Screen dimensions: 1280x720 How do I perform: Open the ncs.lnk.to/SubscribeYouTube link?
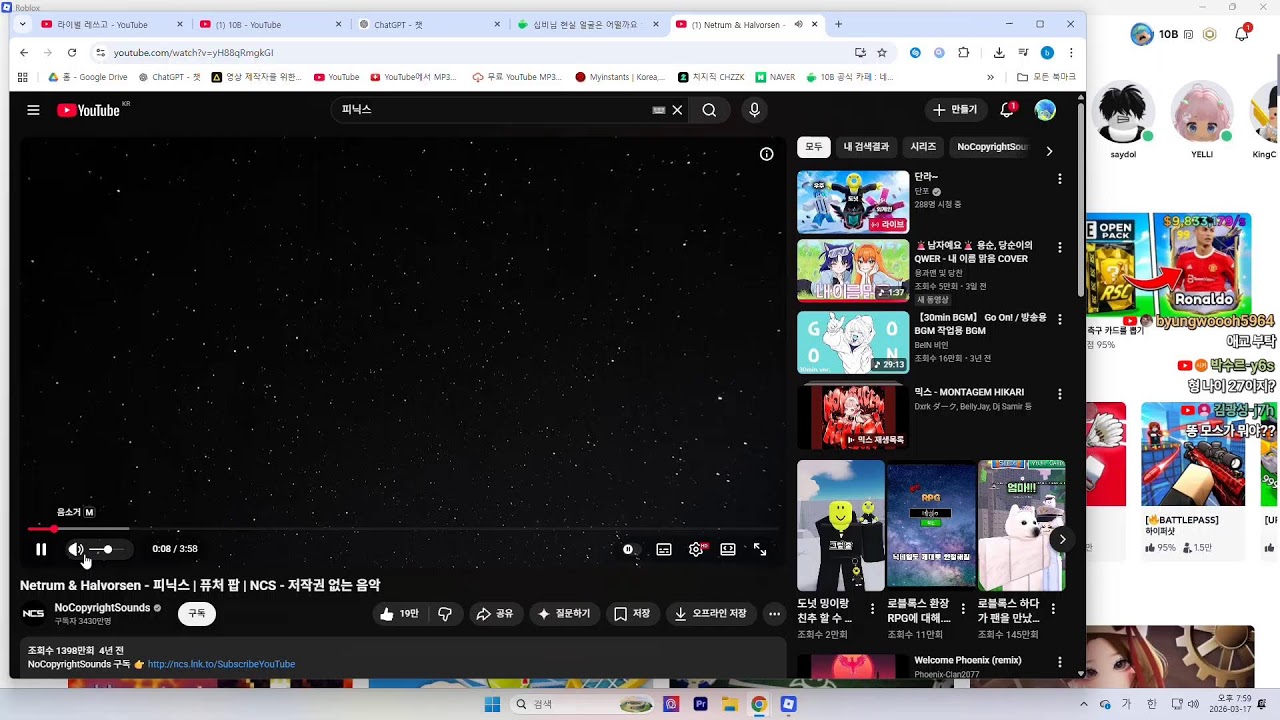221,664
